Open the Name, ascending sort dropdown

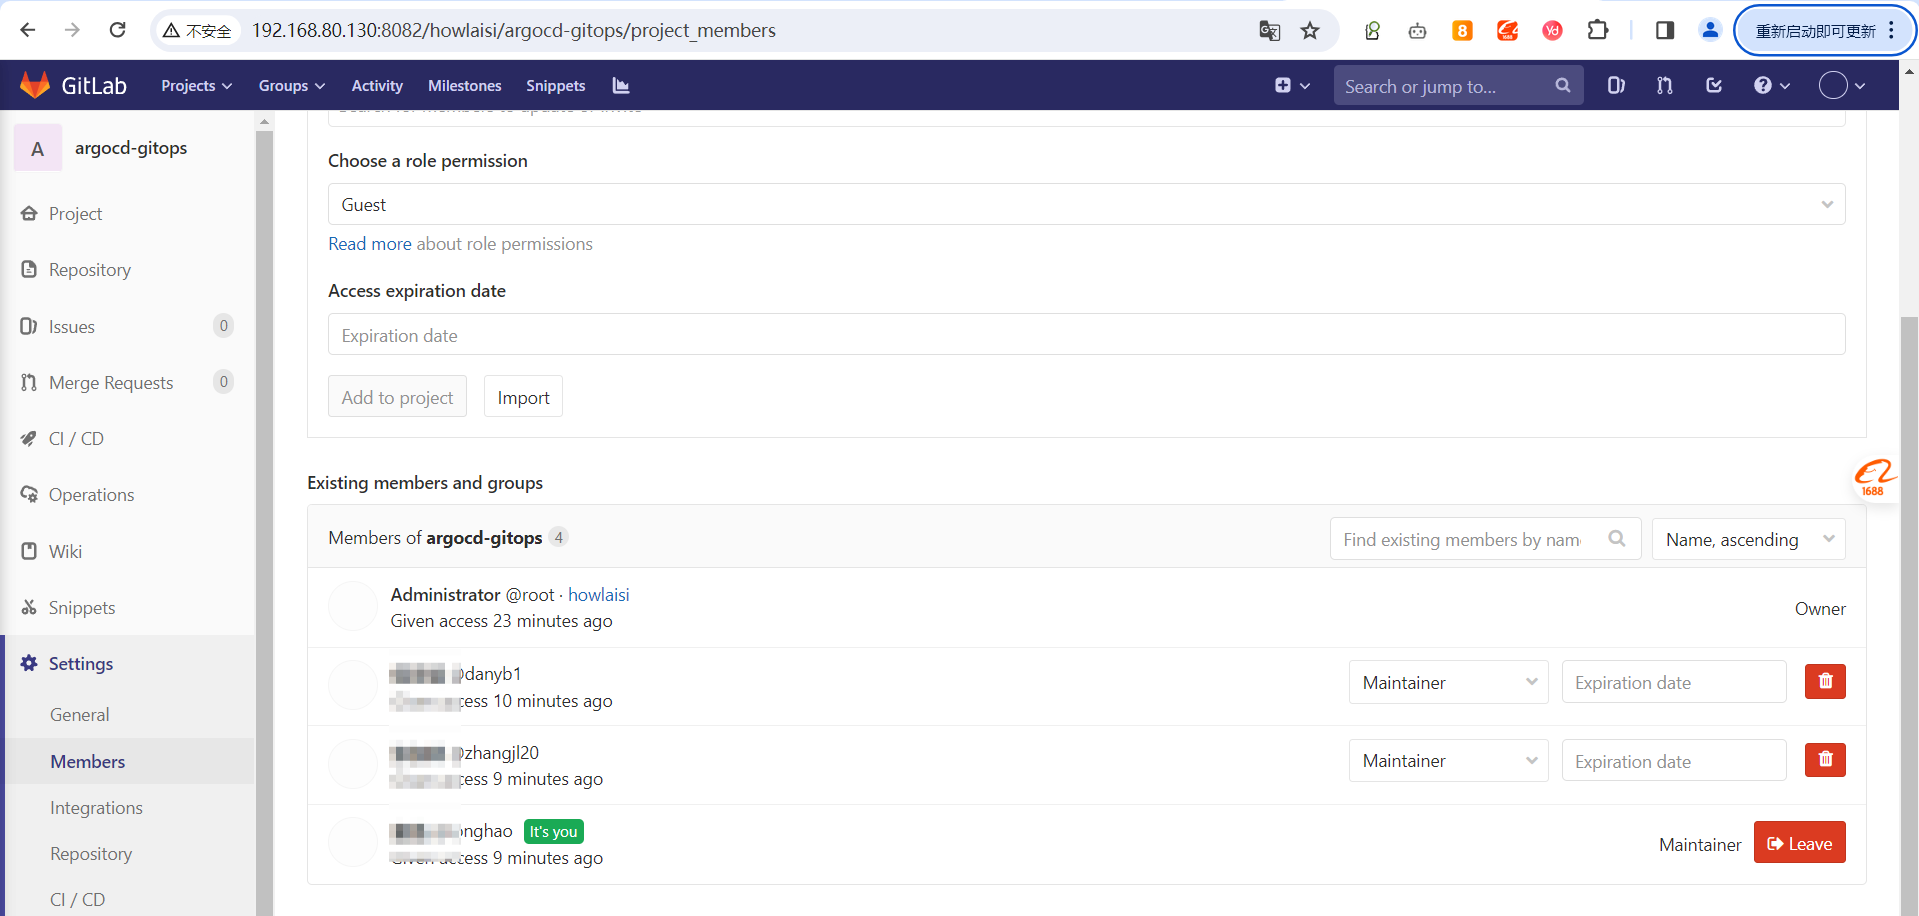[x=1748, y=540]
